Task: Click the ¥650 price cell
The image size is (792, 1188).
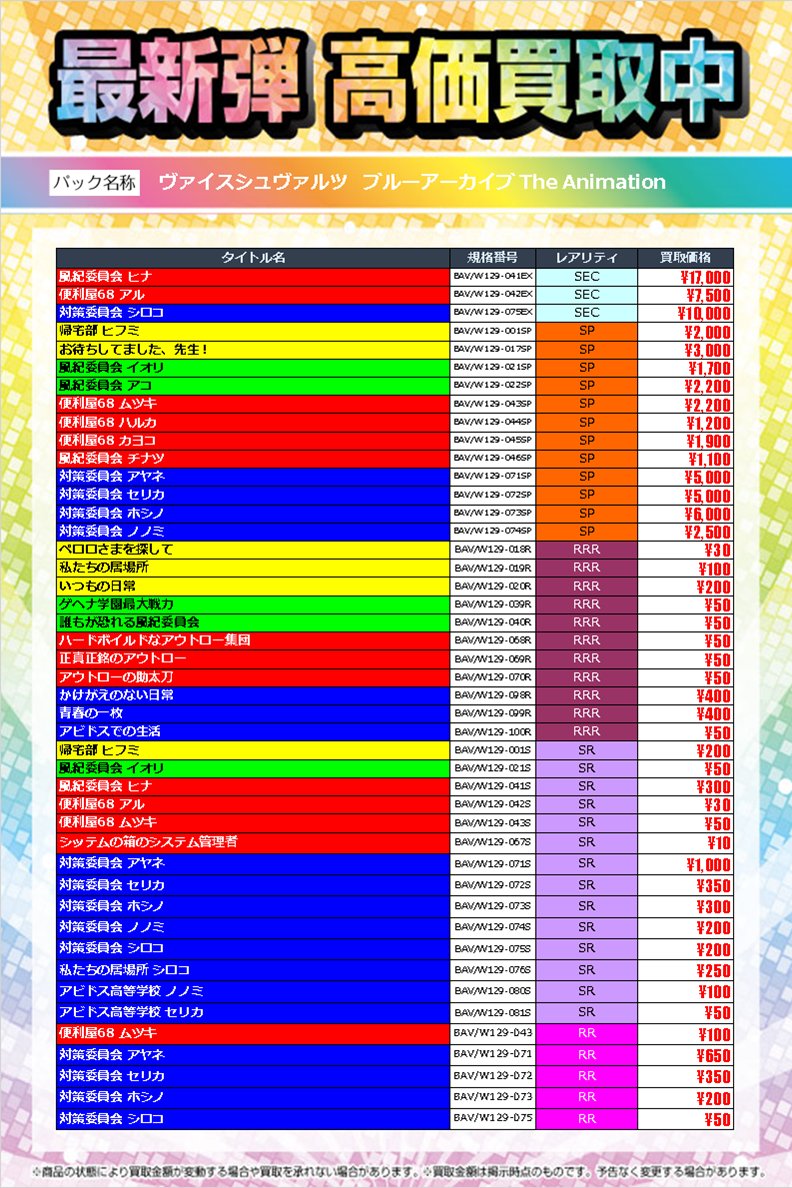Action: tap(685, 1055)
